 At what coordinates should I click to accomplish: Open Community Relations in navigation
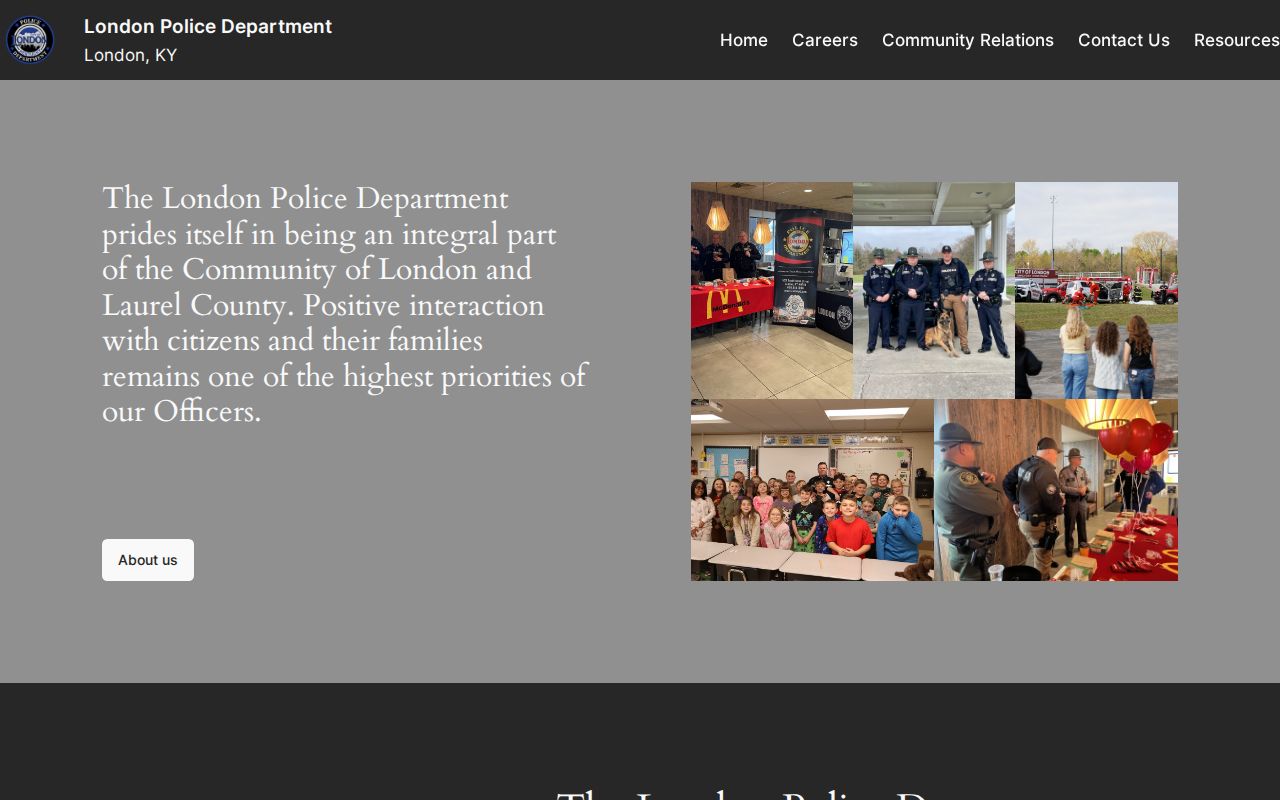(x=968, y=40)
